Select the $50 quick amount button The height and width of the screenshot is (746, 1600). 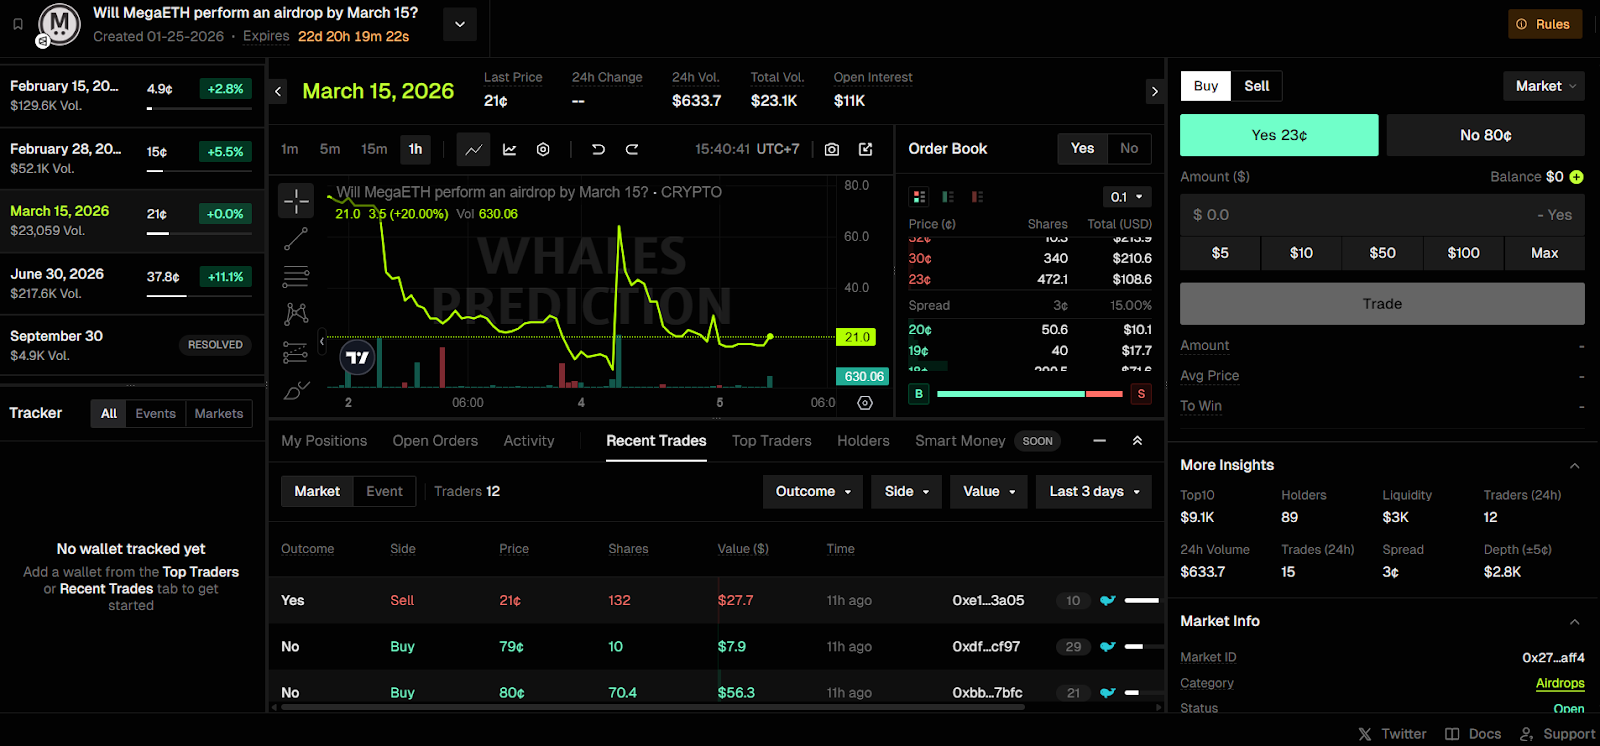(1382, 253)
